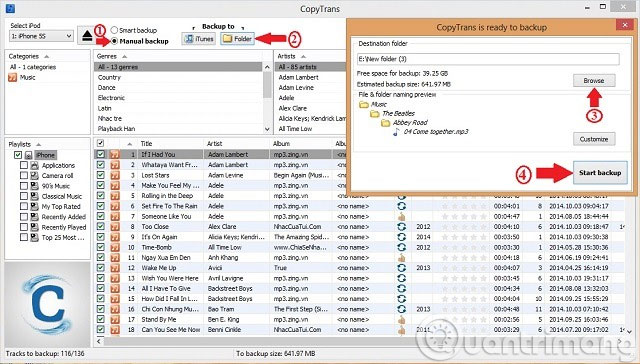
Task: Toggle the select-all tracks header checkbox
Action: tap(100, 143)
